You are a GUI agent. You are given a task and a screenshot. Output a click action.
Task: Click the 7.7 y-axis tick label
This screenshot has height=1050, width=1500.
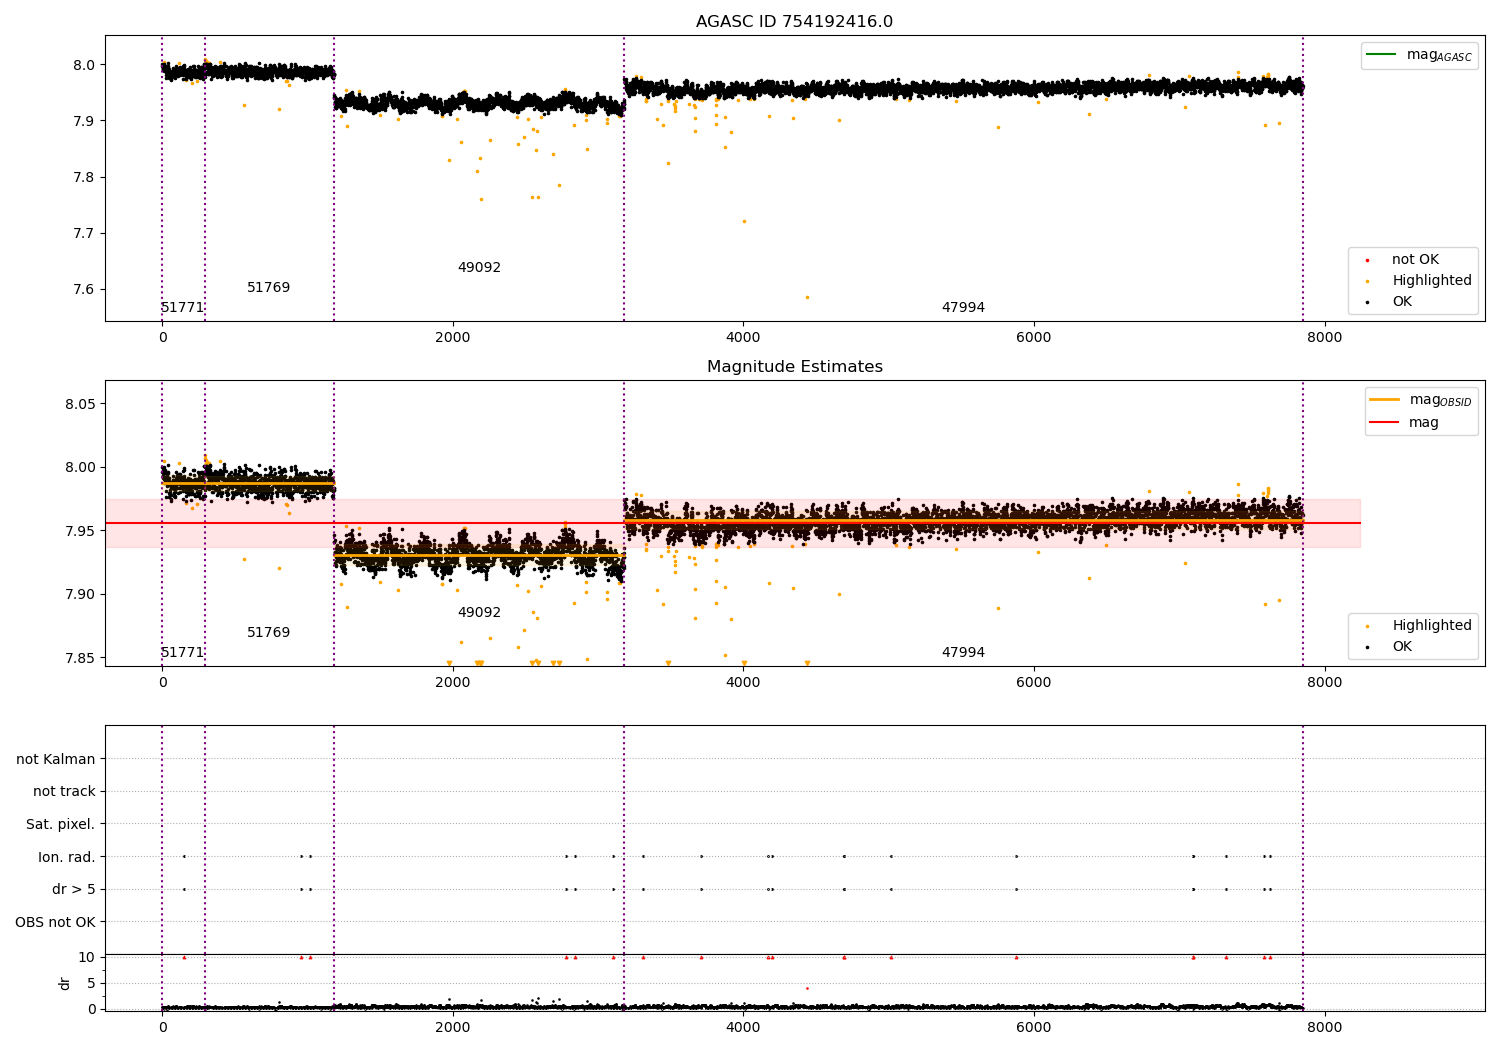click(83, 233)
